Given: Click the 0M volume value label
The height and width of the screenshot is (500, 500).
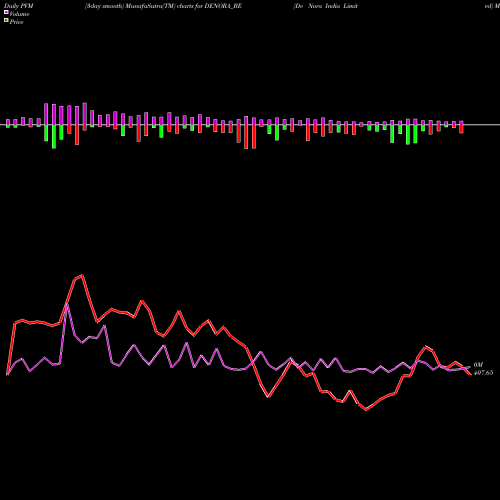Looking at the screenshot, I should point(478,365).
